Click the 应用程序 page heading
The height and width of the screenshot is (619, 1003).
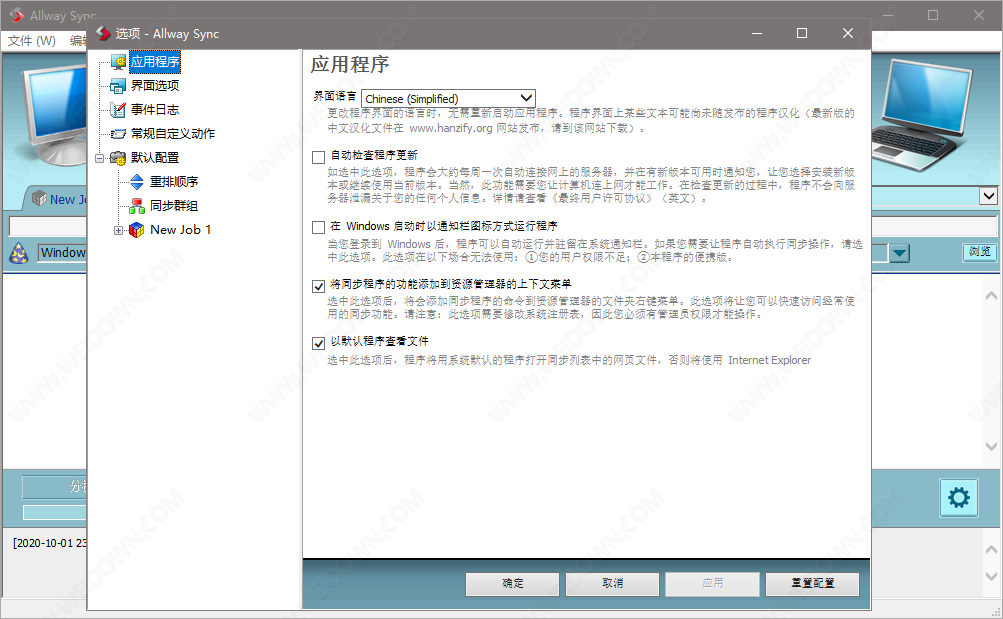point(350,65)
